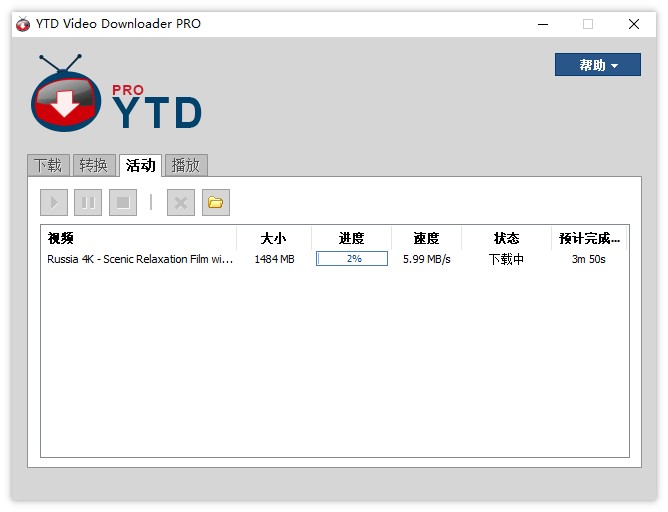Click the 预计完成 column header

click(589, 238)
